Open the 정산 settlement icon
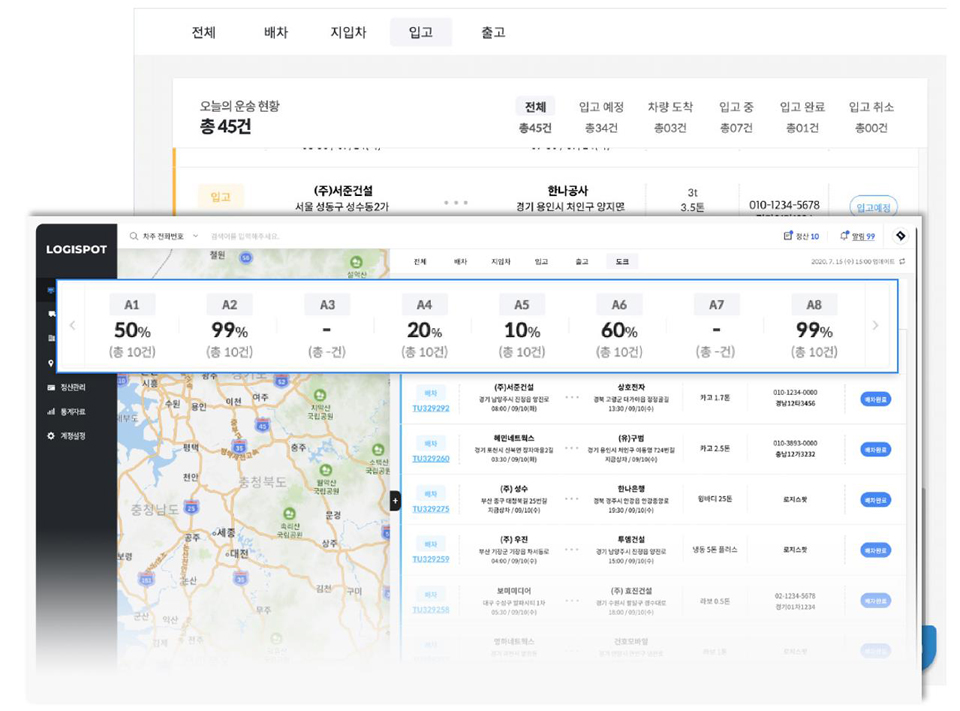Screen dimensions: 960x711 [788, 236]
